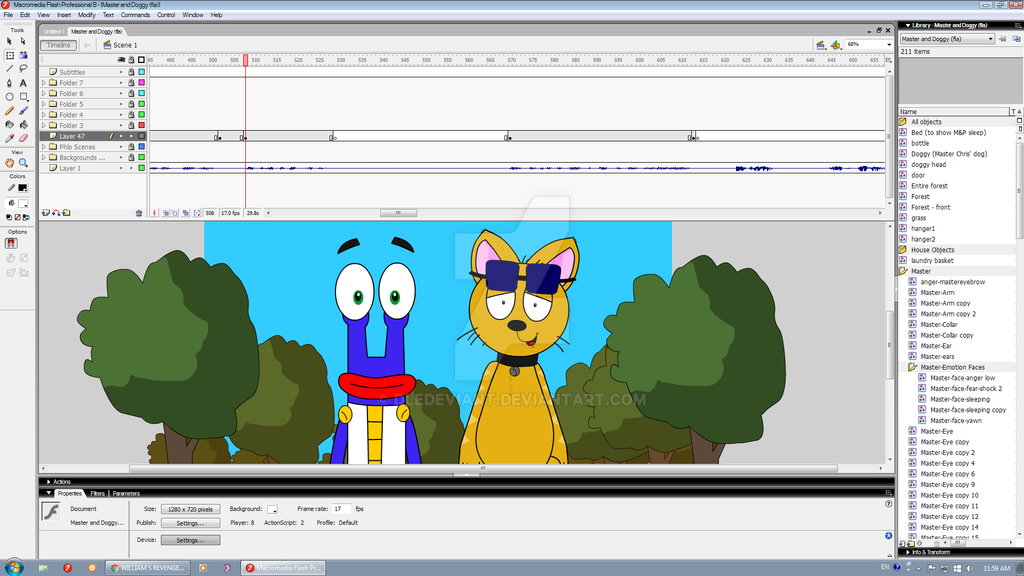Select the Zoom magnifier tool
This screenshot has width=1024, height=576.
(24, 163)
